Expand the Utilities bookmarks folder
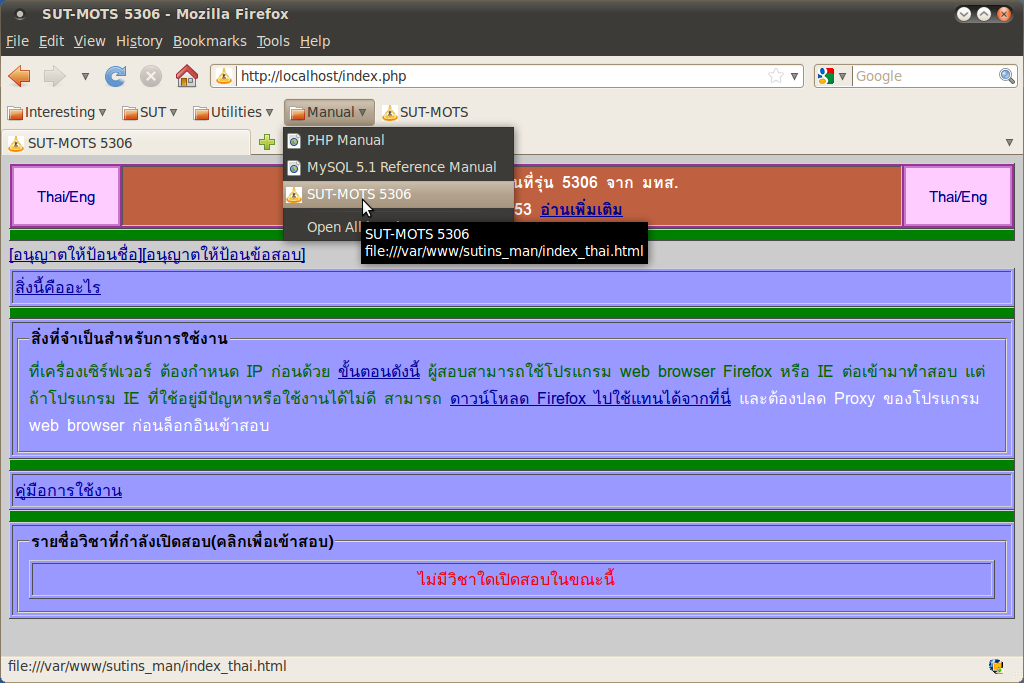The image size is (1024, 683). (x=233, y=112)
